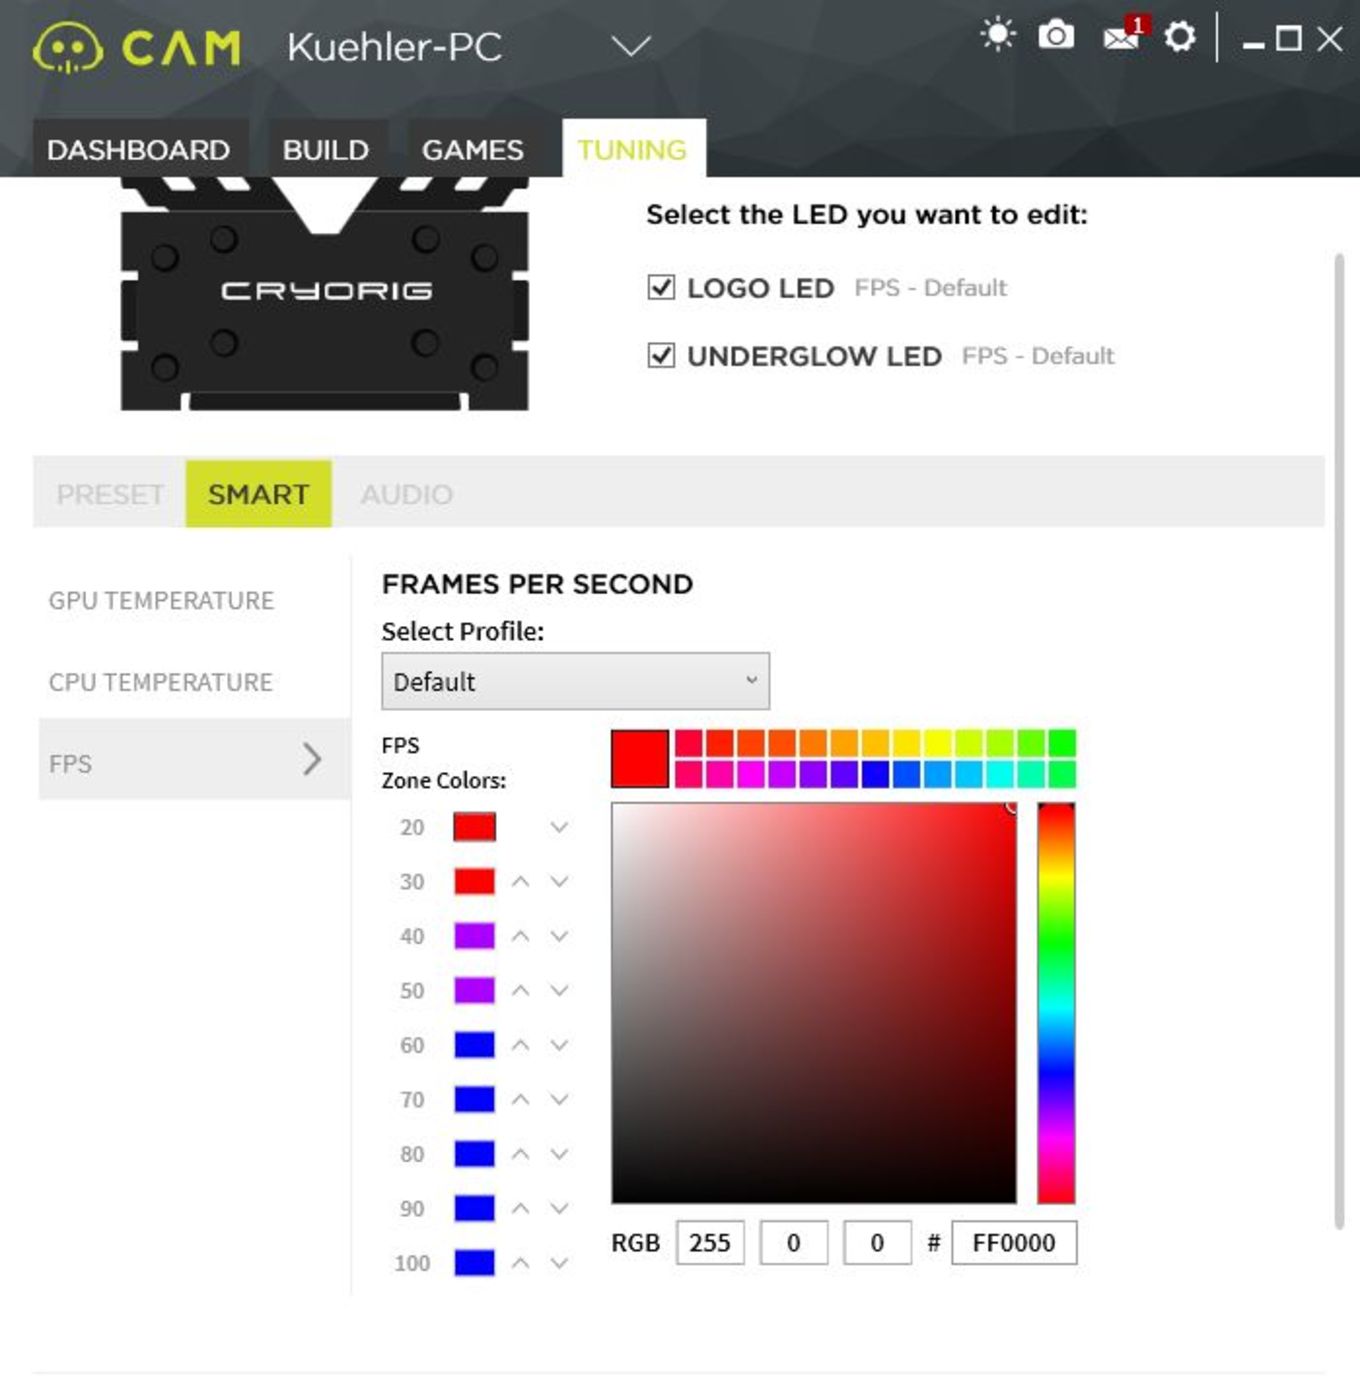Uncheck the LOGO LED checkbox
The height and width of the screenshot is (1376, 1360).
coord(661,287)
